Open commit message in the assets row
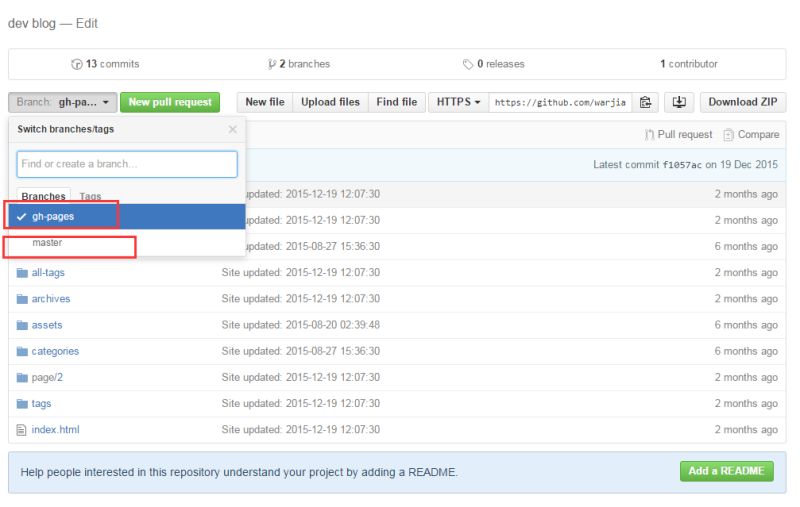 (x=301, y=325)
